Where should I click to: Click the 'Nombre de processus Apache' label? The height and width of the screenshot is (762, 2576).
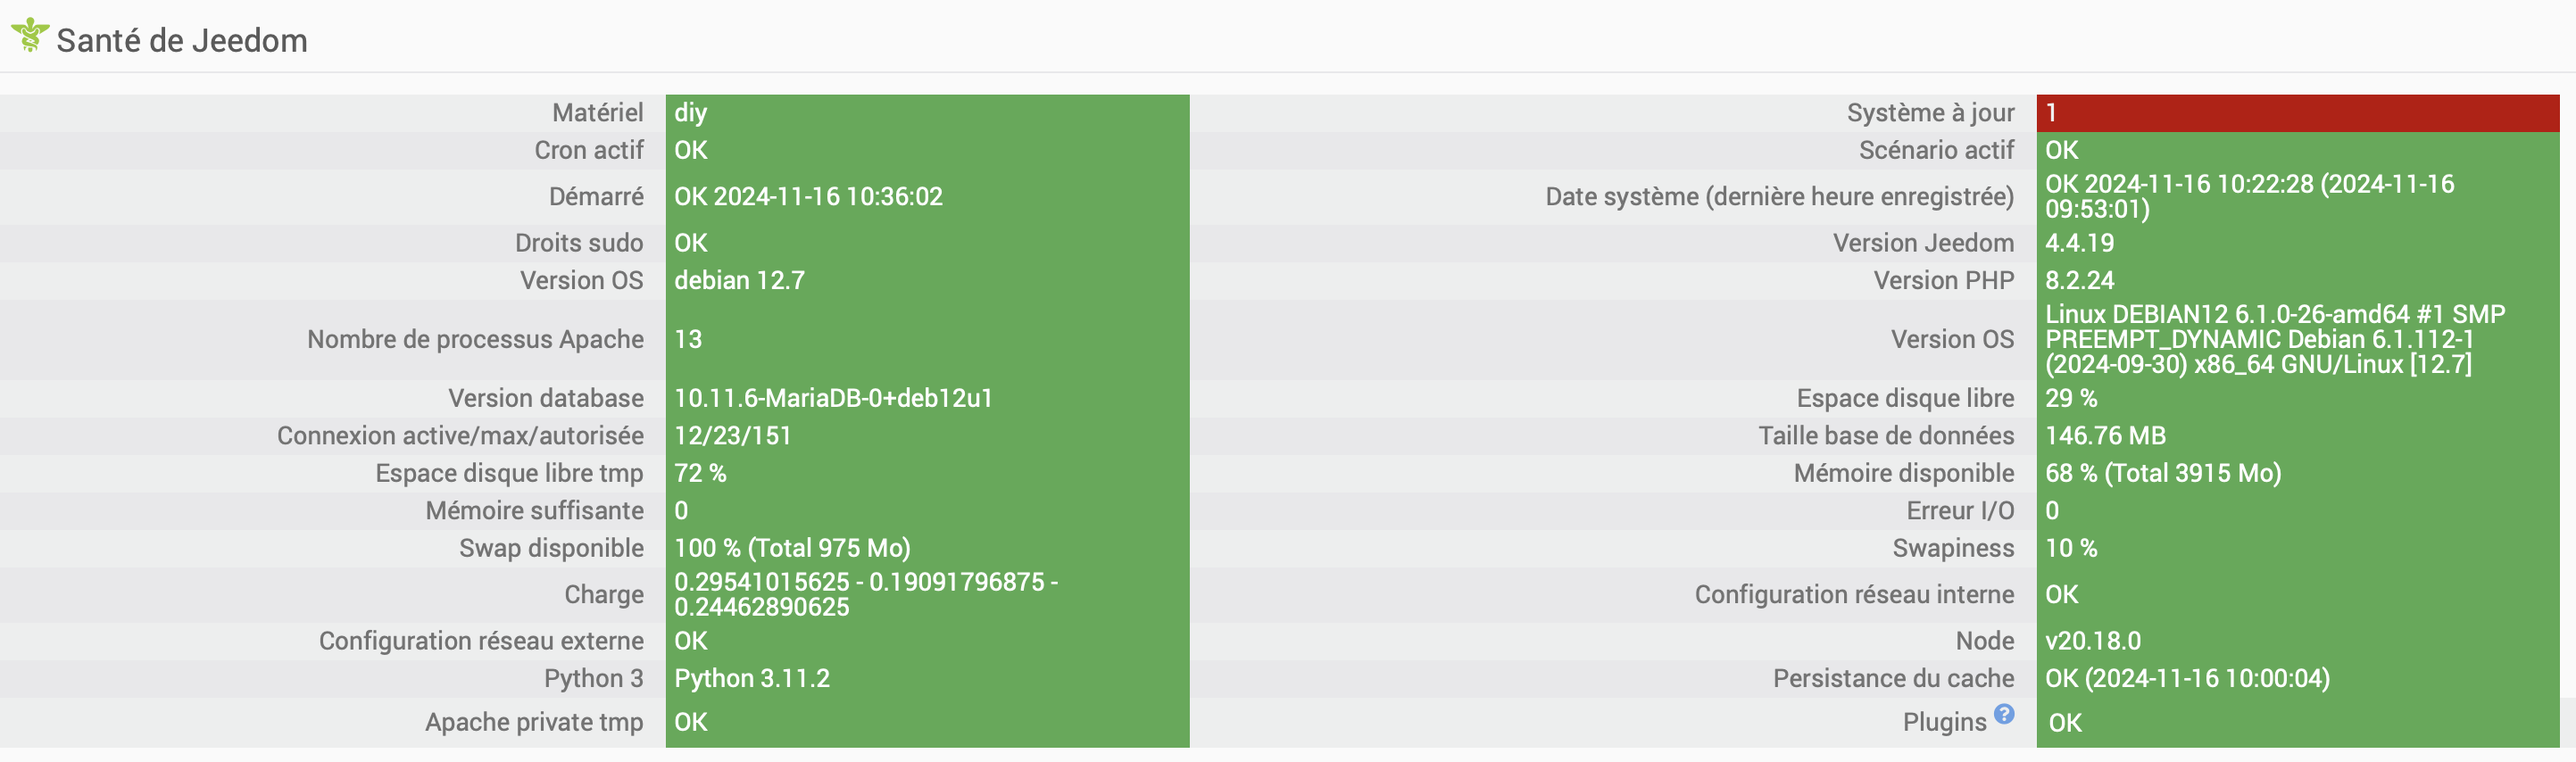pyautogui.click(x=475, y=339)
